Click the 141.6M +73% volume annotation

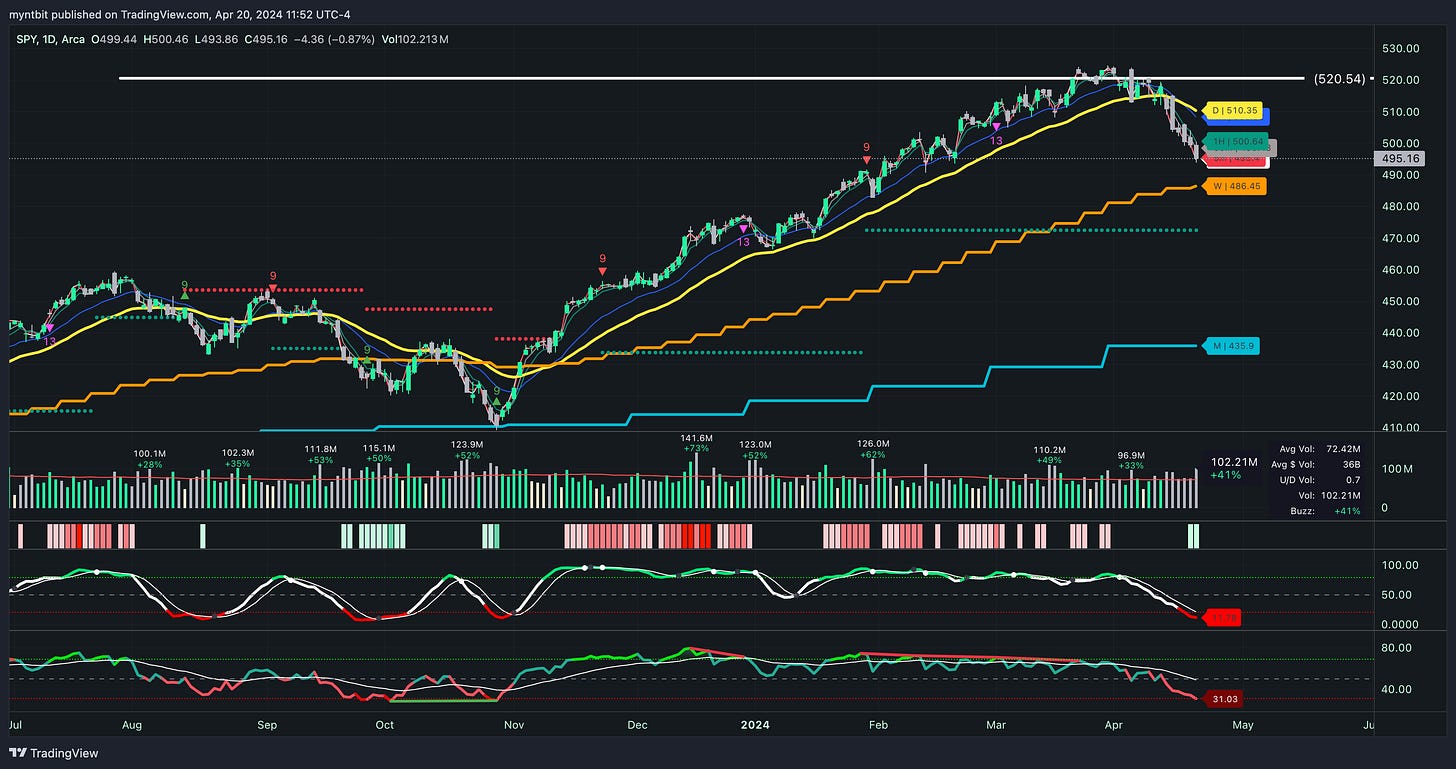[x=695, y=442]
